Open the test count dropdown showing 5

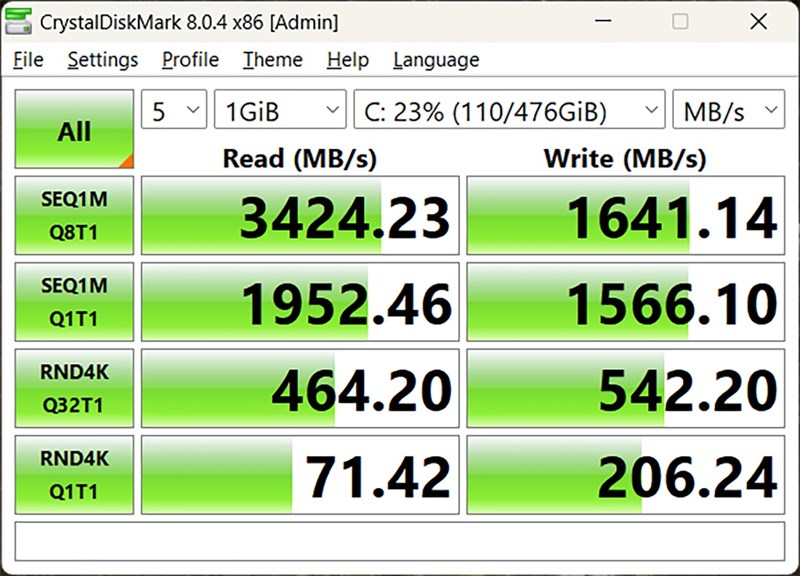[174, 109]
